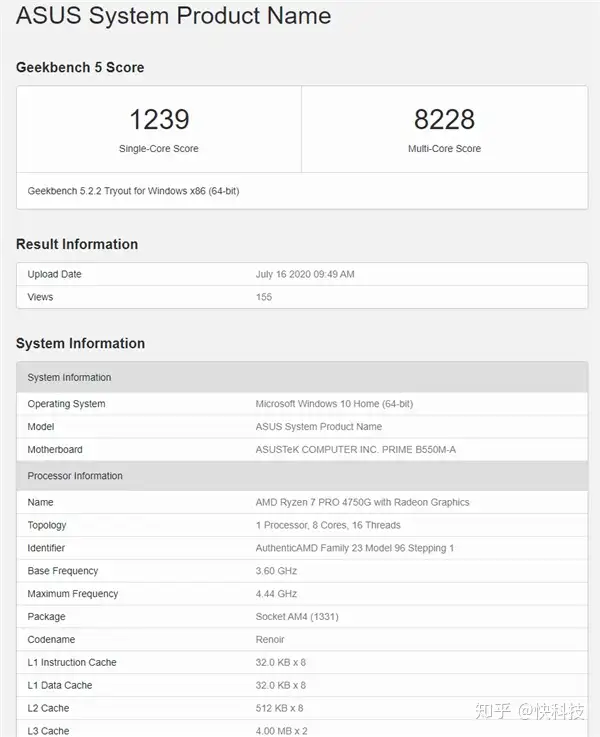Image resolution: width=600 pixels, height=737 pixels.
Task: Click the Topology label
Action: tap(47, 525)
